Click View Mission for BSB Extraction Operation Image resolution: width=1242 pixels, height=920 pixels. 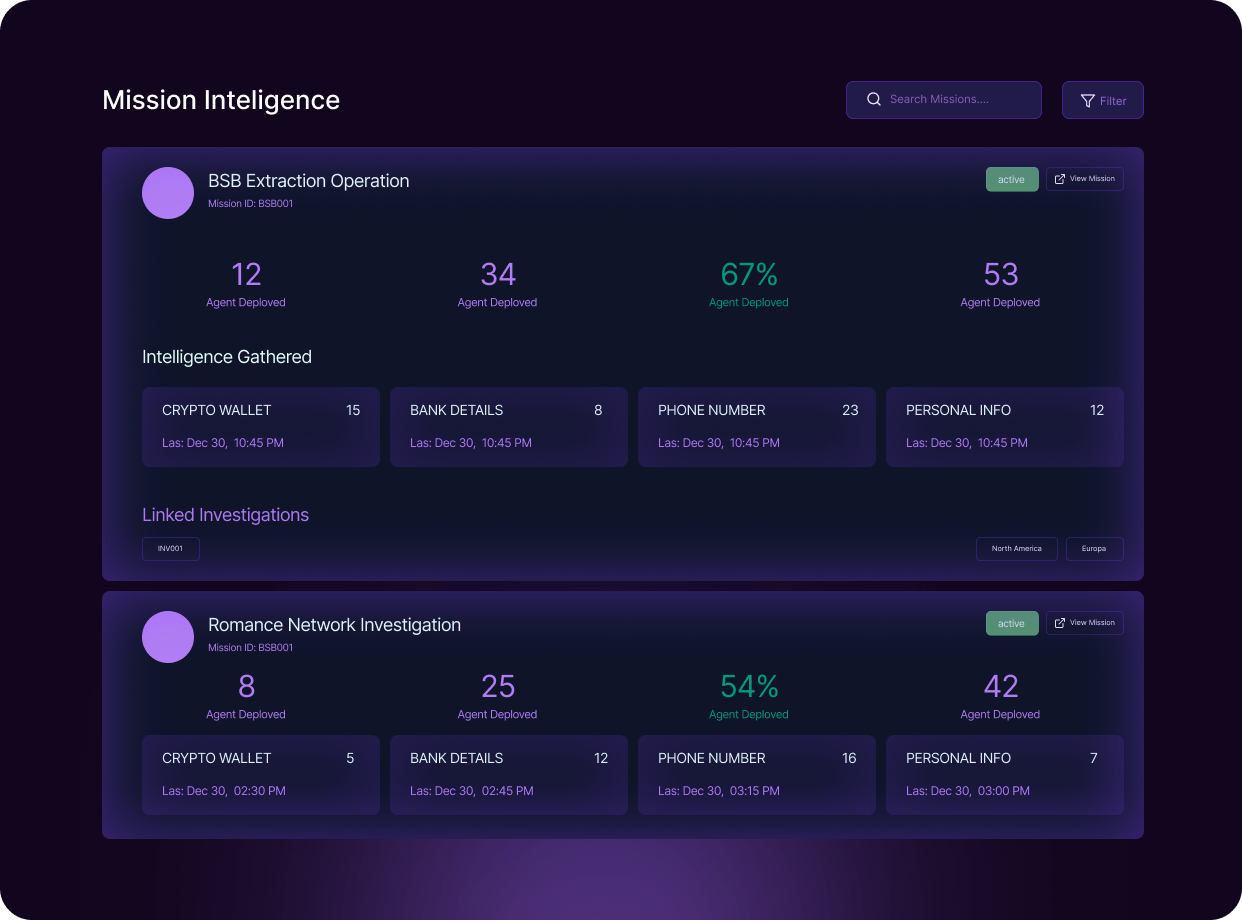coord(1085,179)
